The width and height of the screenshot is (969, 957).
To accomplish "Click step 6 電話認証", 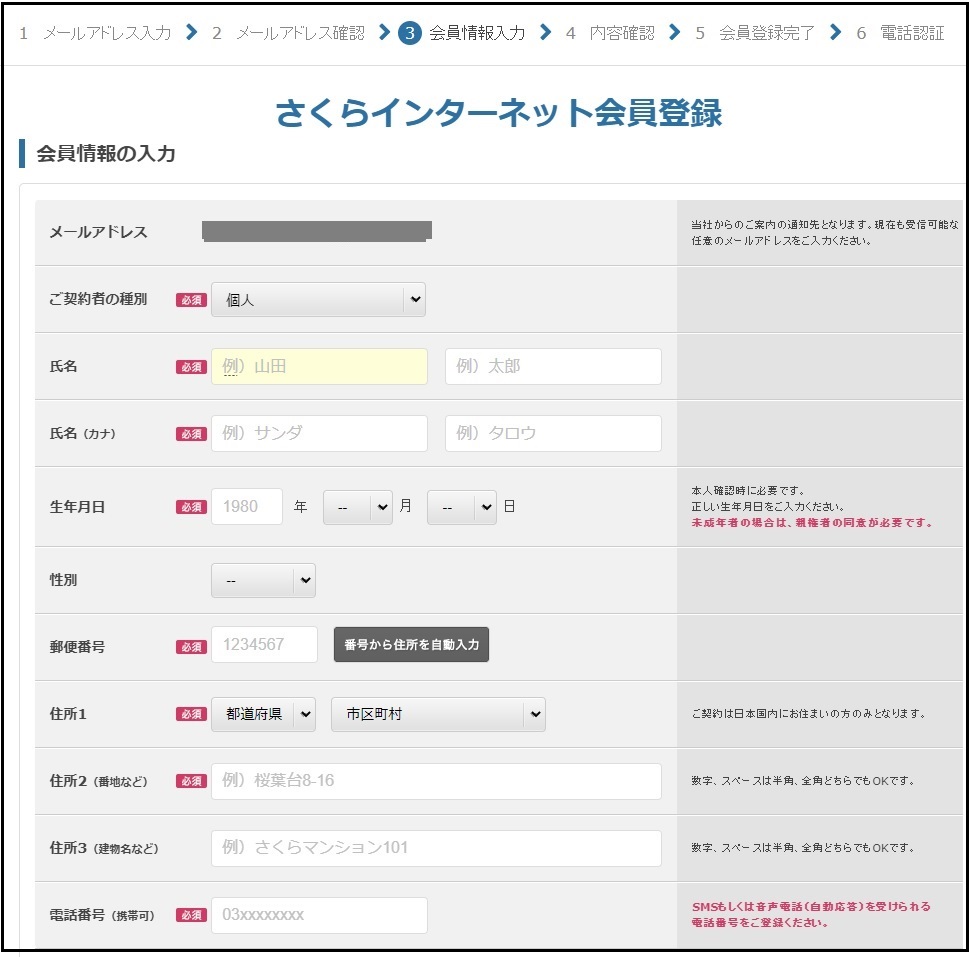I will [900, 33].
